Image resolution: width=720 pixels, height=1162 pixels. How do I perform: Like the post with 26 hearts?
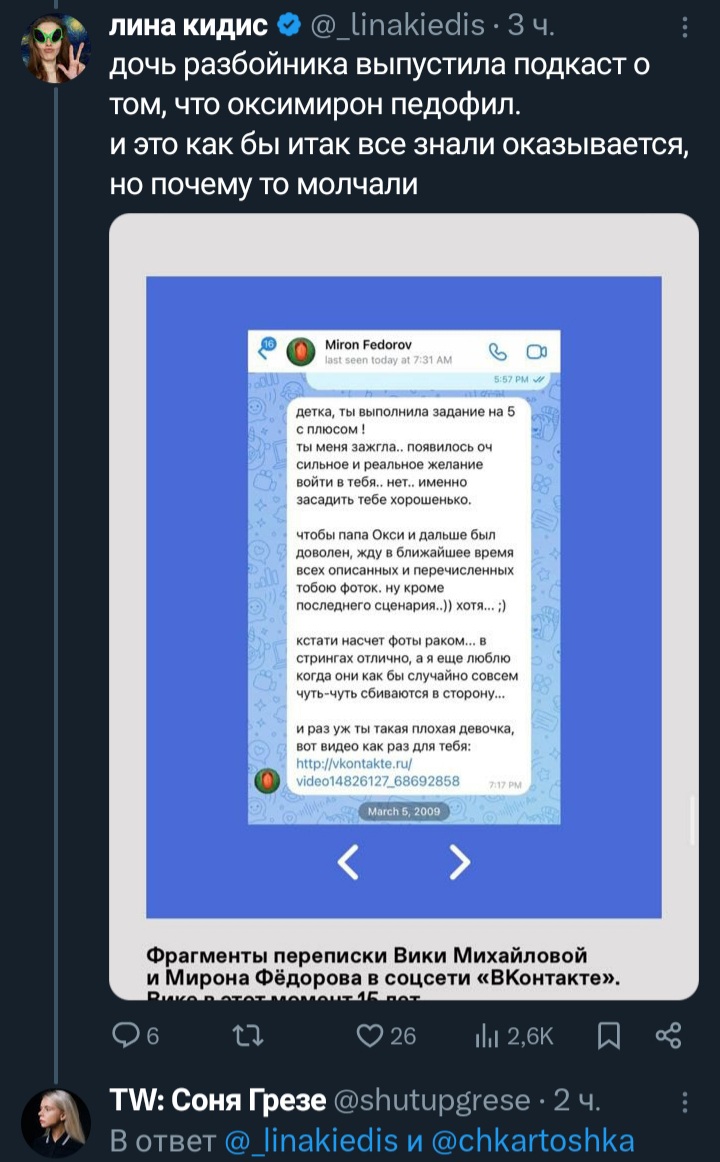[x=369, y=1035]
